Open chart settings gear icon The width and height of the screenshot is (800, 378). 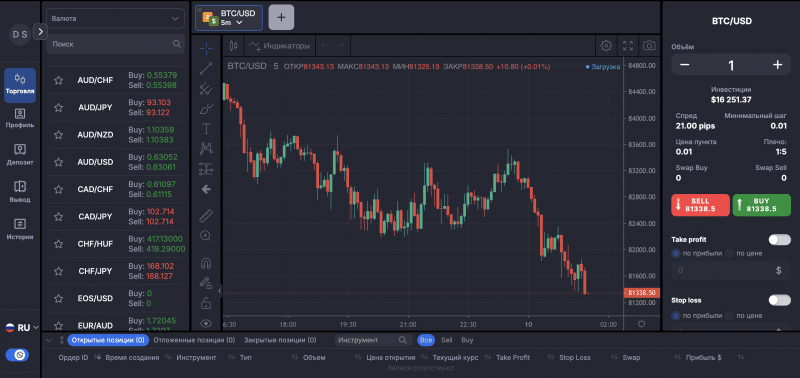click(606, 46)
